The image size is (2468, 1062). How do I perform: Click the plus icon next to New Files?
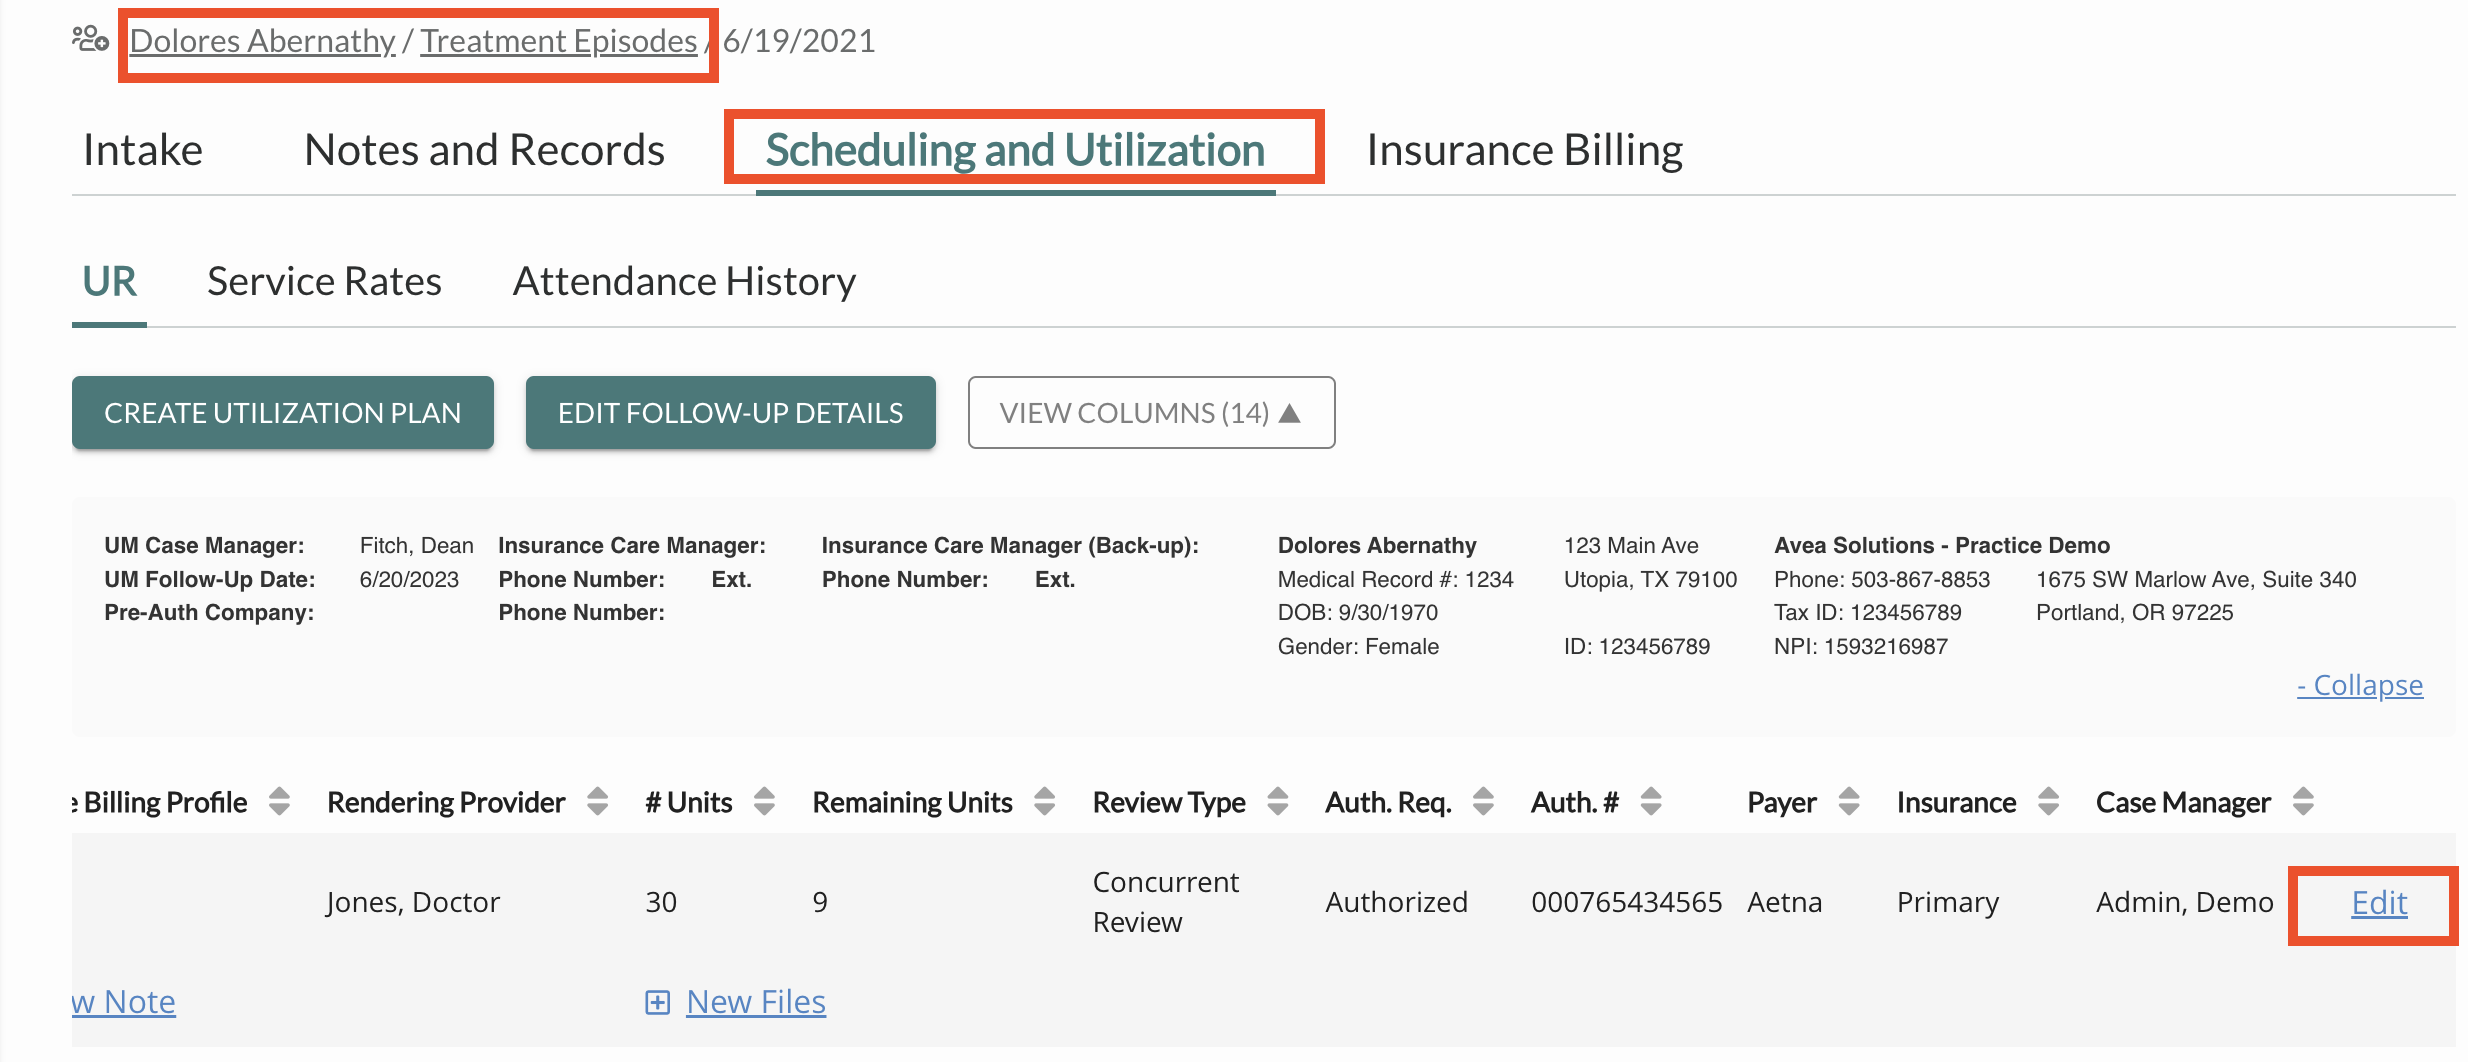657,1002
